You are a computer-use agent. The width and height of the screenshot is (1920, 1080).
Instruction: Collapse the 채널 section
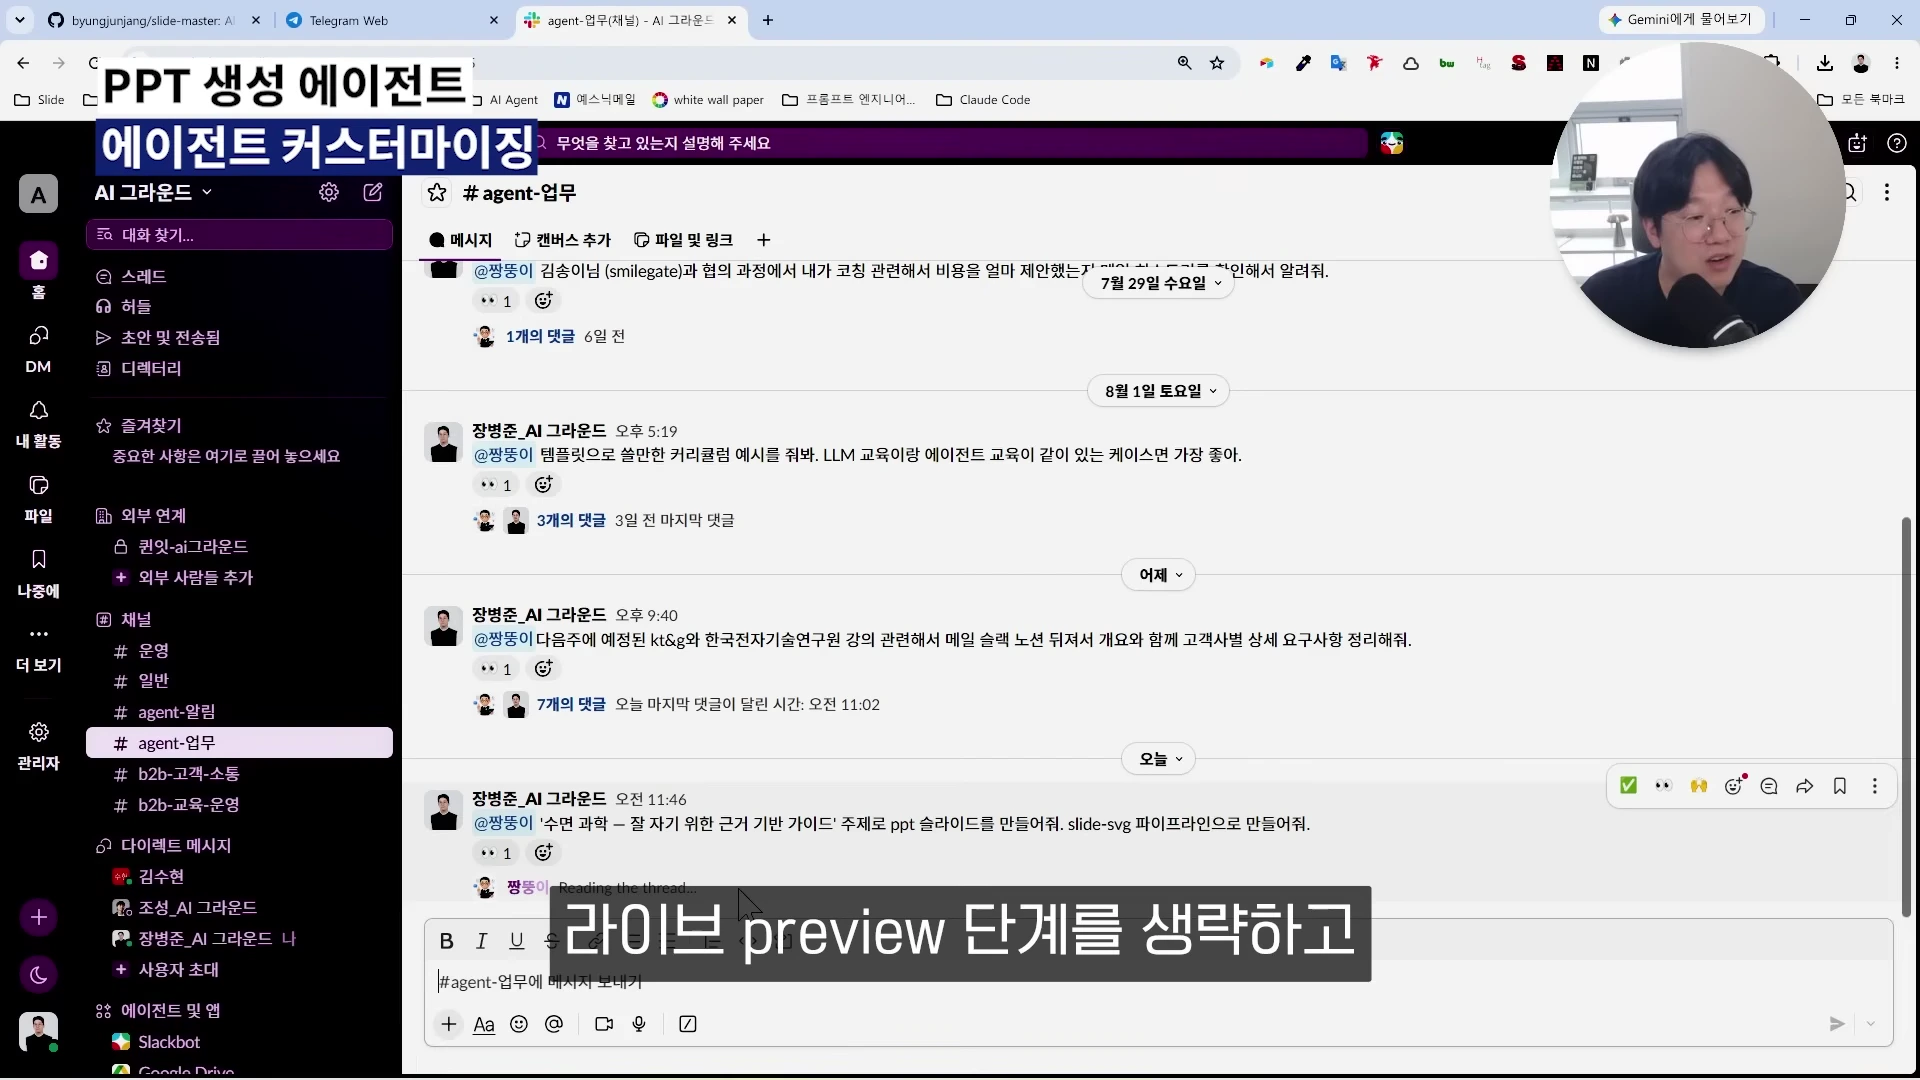136,619
